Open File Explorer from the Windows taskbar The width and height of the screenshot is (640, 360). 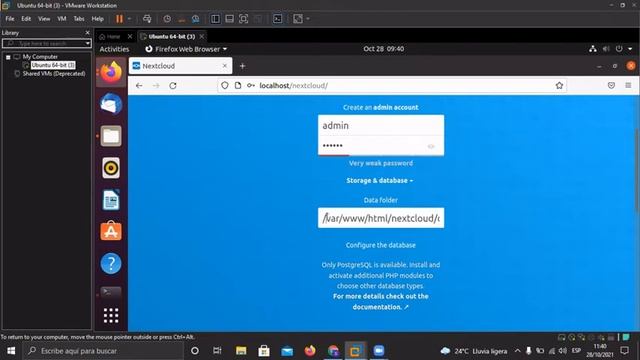click(241, 351)
